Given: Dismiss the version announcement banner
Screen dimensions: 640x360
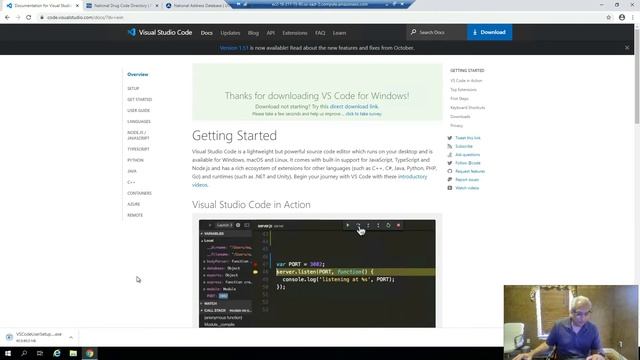Looking at the screenshot, I should pyautogui.click(x=627, y=48).
